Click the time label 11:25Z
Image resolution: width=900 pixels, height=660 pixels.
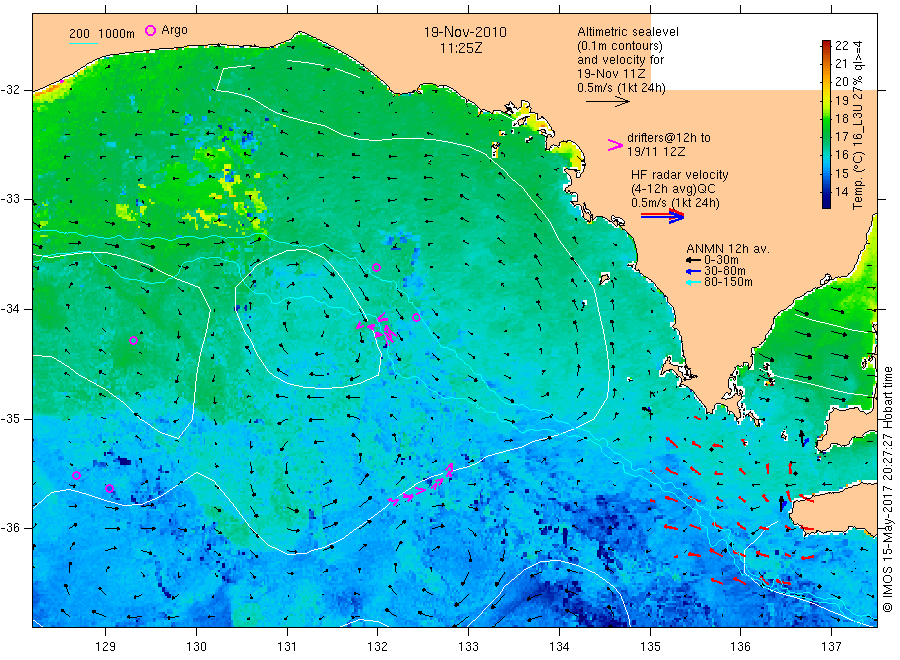point(461,48)
